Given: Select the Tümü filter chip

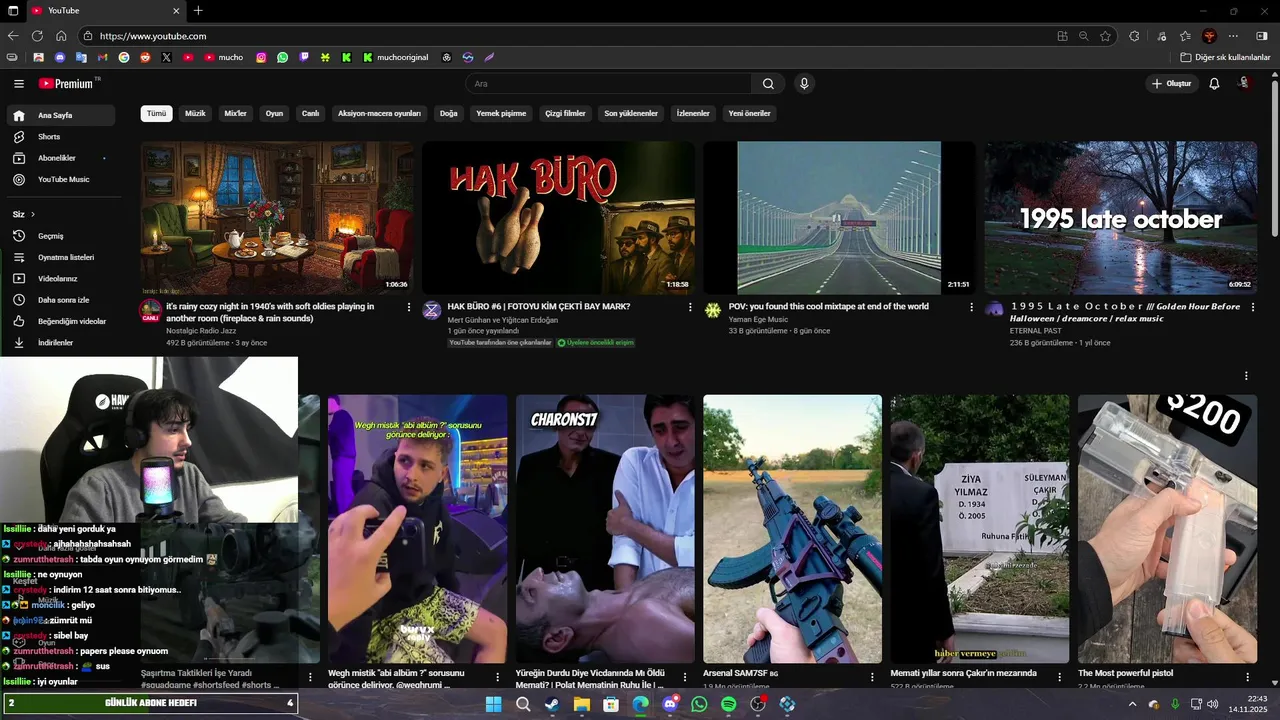Looking at the screenshot, I should [156, 114].
